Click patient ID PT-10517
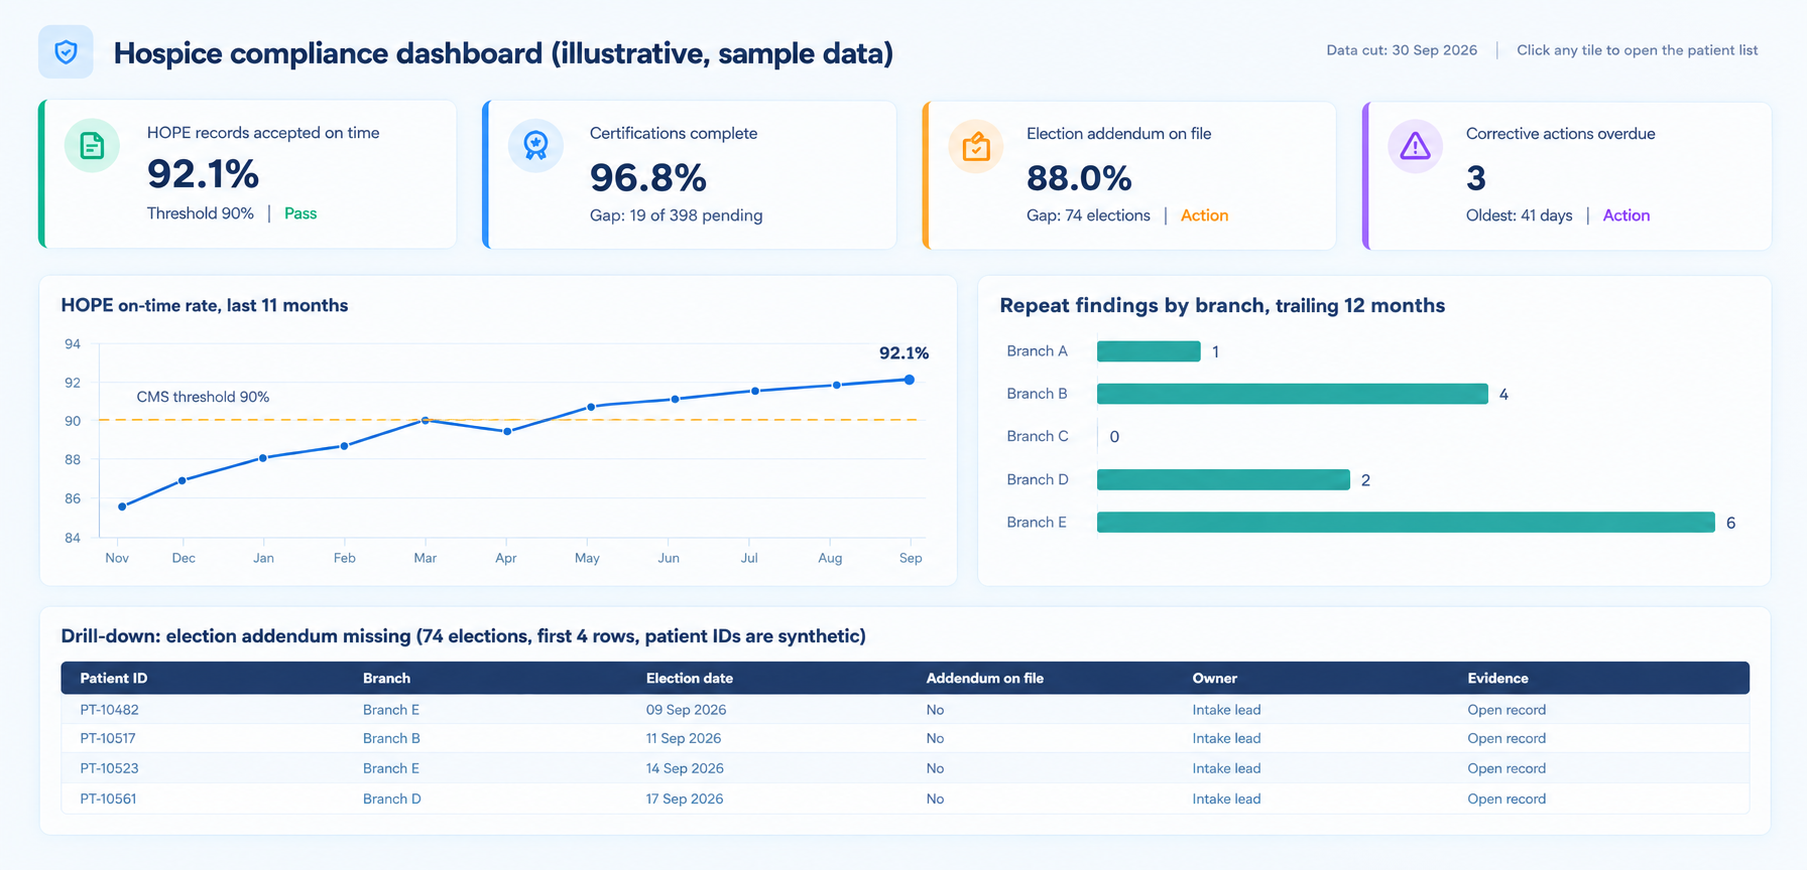 tap(108, 739)
